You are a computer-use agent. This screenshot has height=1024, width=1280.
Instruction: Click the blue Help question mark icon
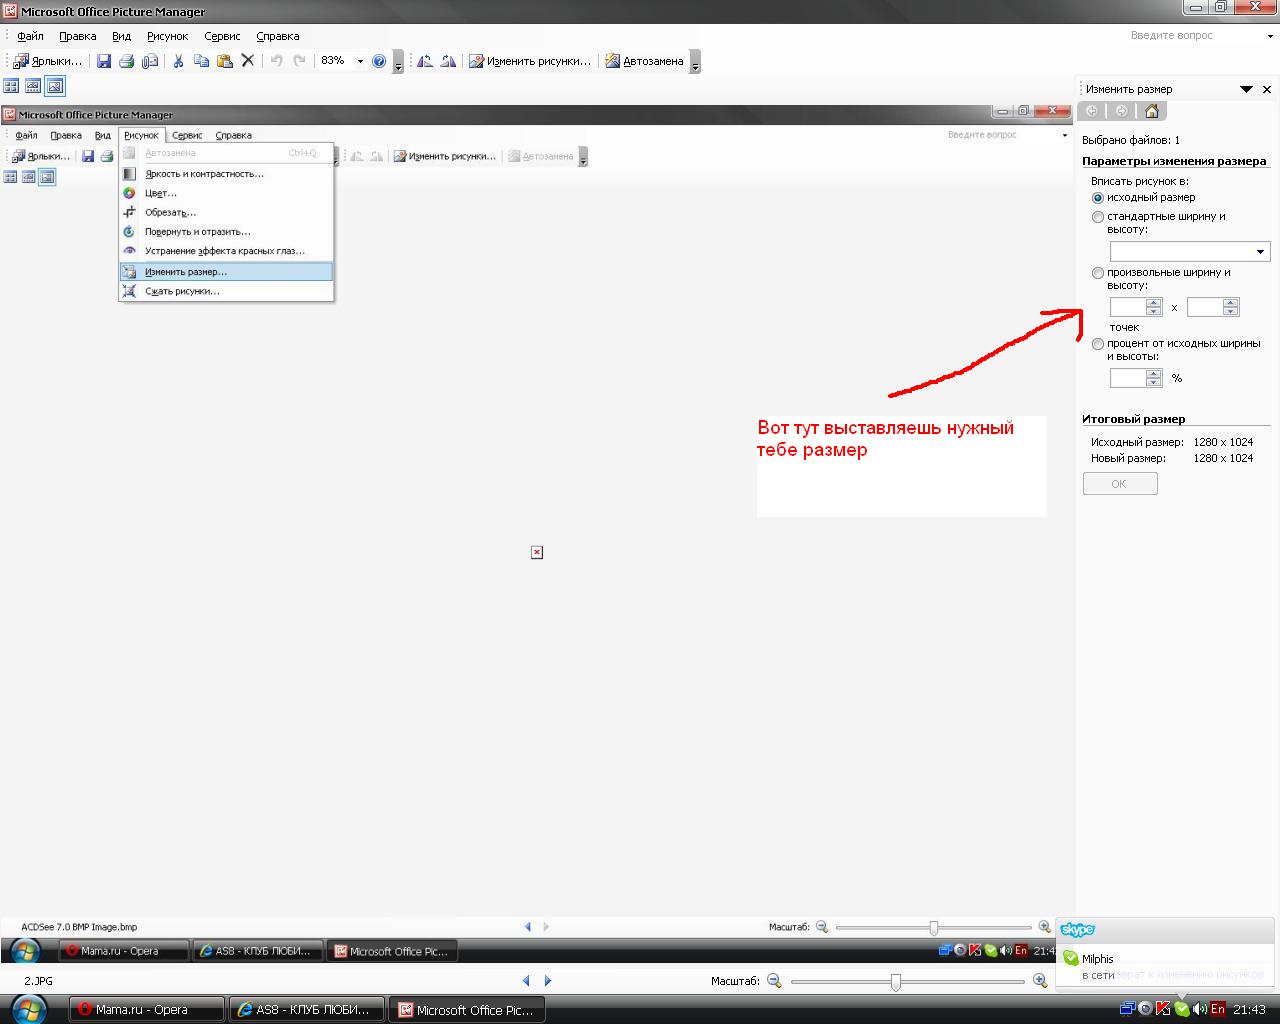click(379, 61)
